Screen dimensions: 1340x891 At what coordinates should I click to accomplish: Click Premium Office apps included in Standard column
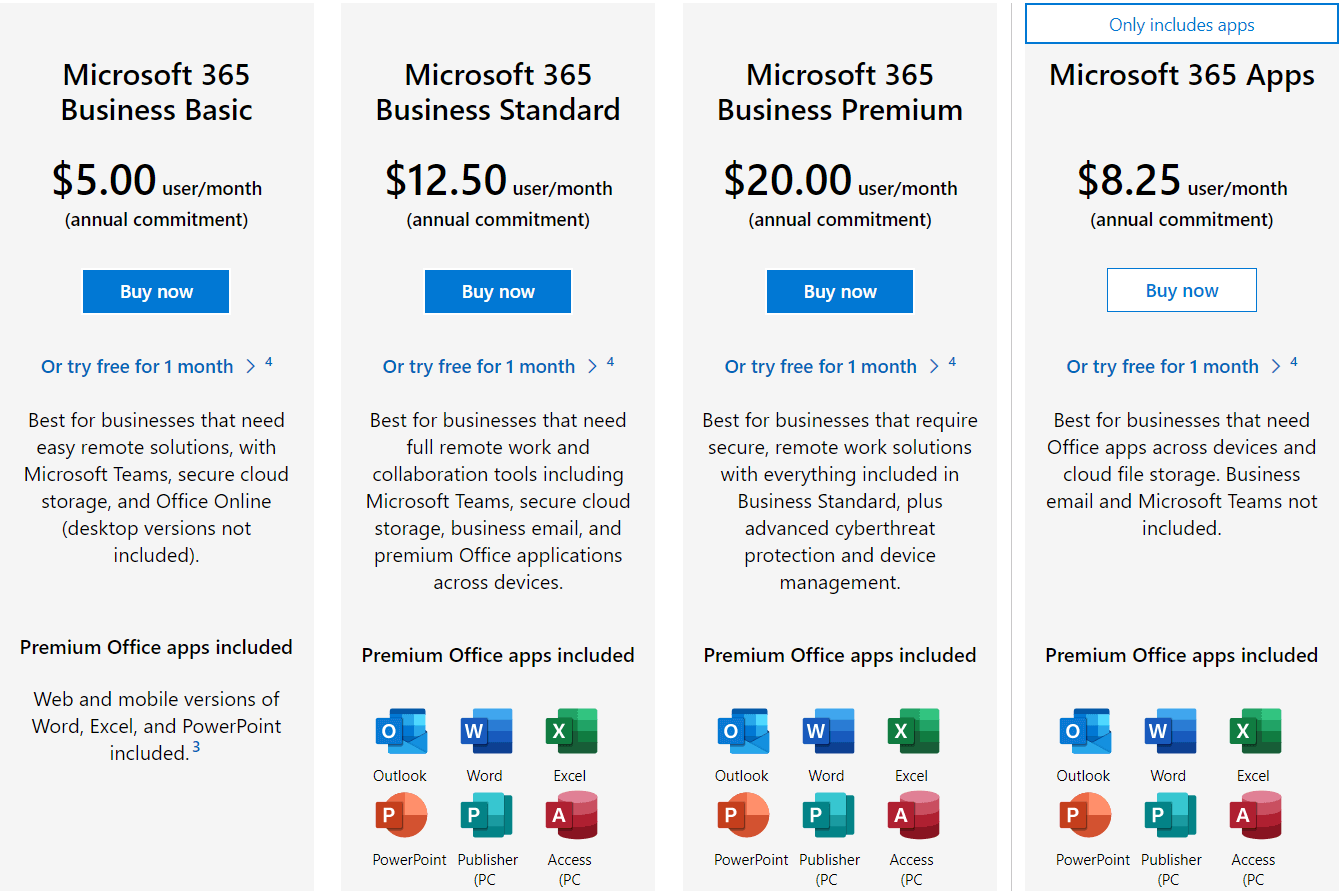tap(498, 655)
